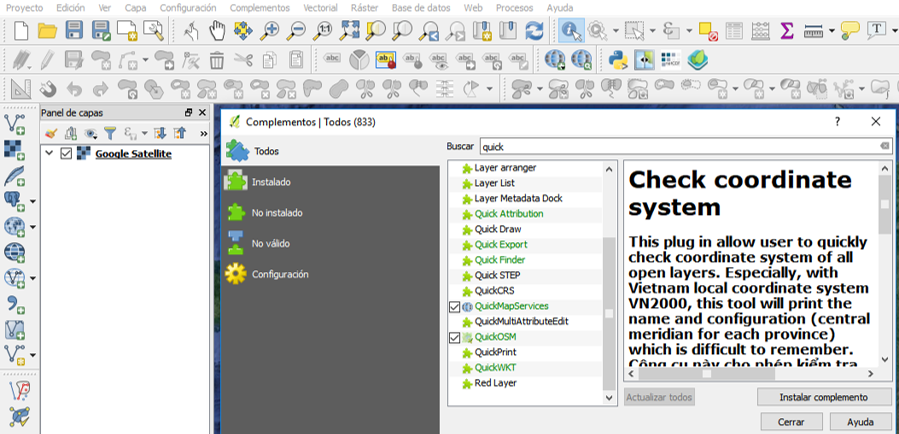
Task: Activate the Identify Features tool
Action: [x=571, y=30]
